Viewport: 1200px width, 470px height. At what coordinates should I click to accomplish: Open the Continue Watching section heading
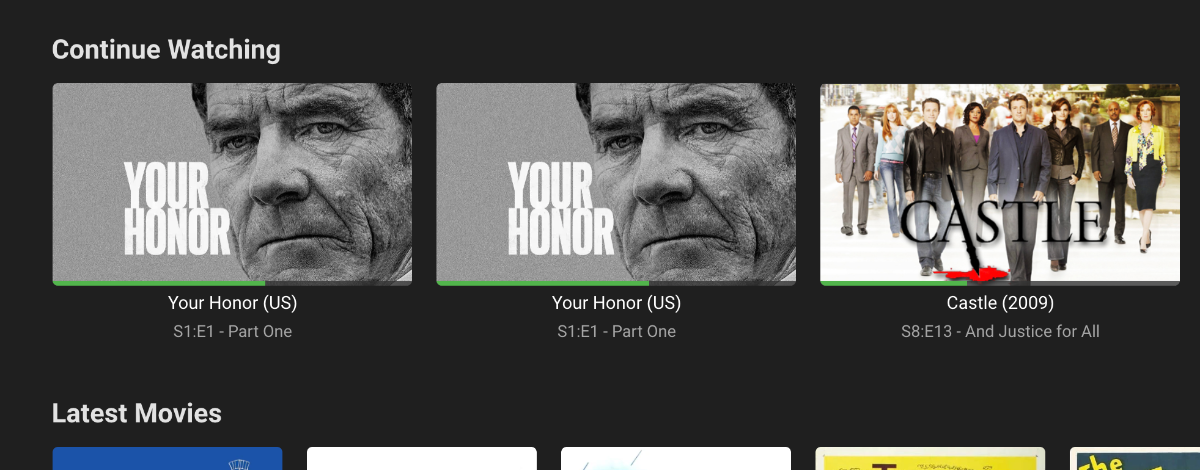point(166,49)
